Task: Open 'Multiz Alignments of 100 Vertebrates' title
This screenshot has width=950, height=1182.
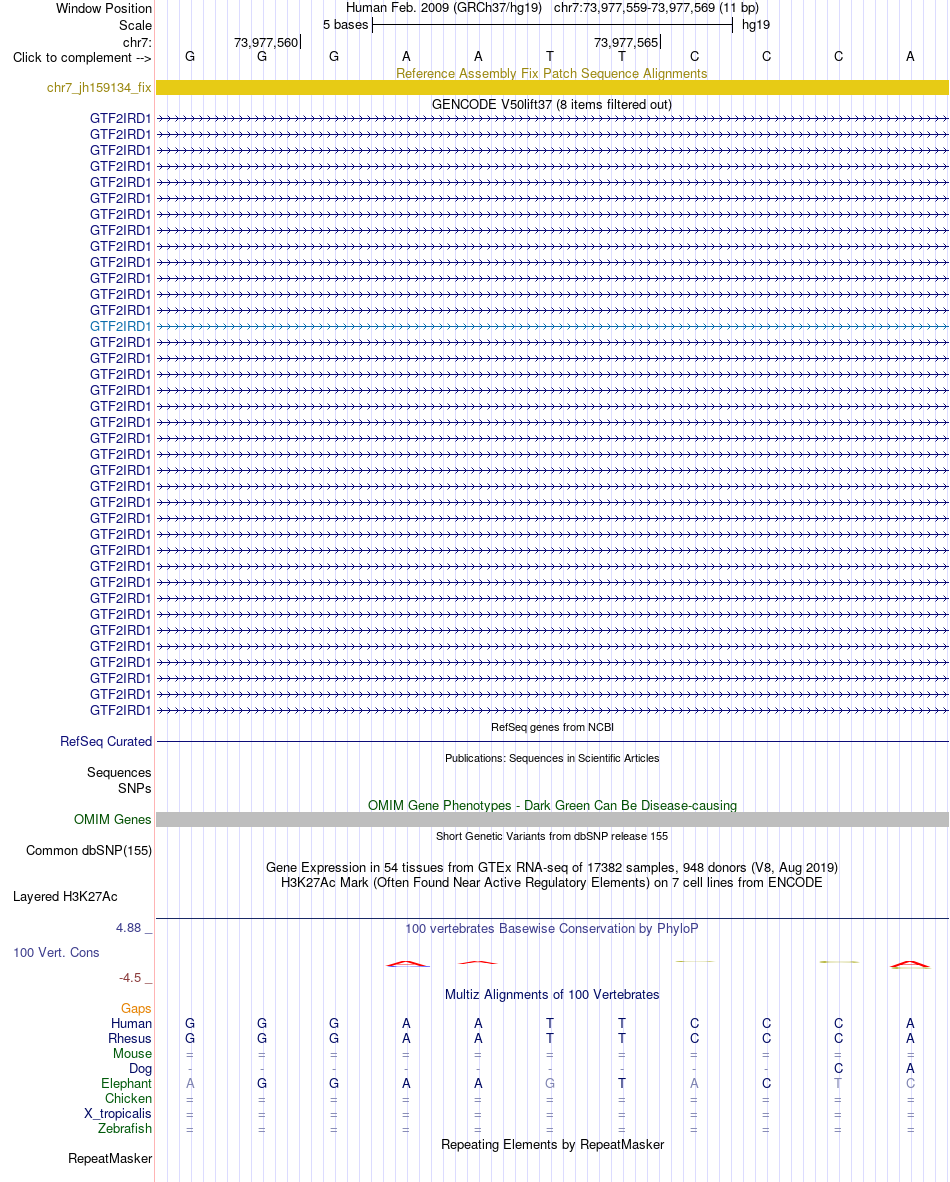Action: point(552,995)
